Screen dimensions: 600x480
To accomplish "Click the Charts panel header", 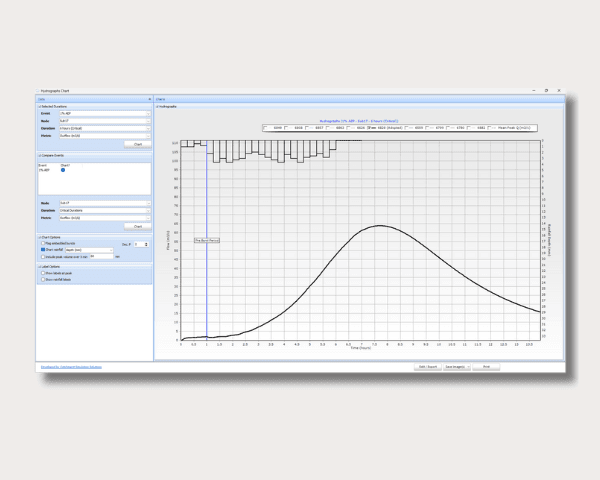I will coord(359,99).
